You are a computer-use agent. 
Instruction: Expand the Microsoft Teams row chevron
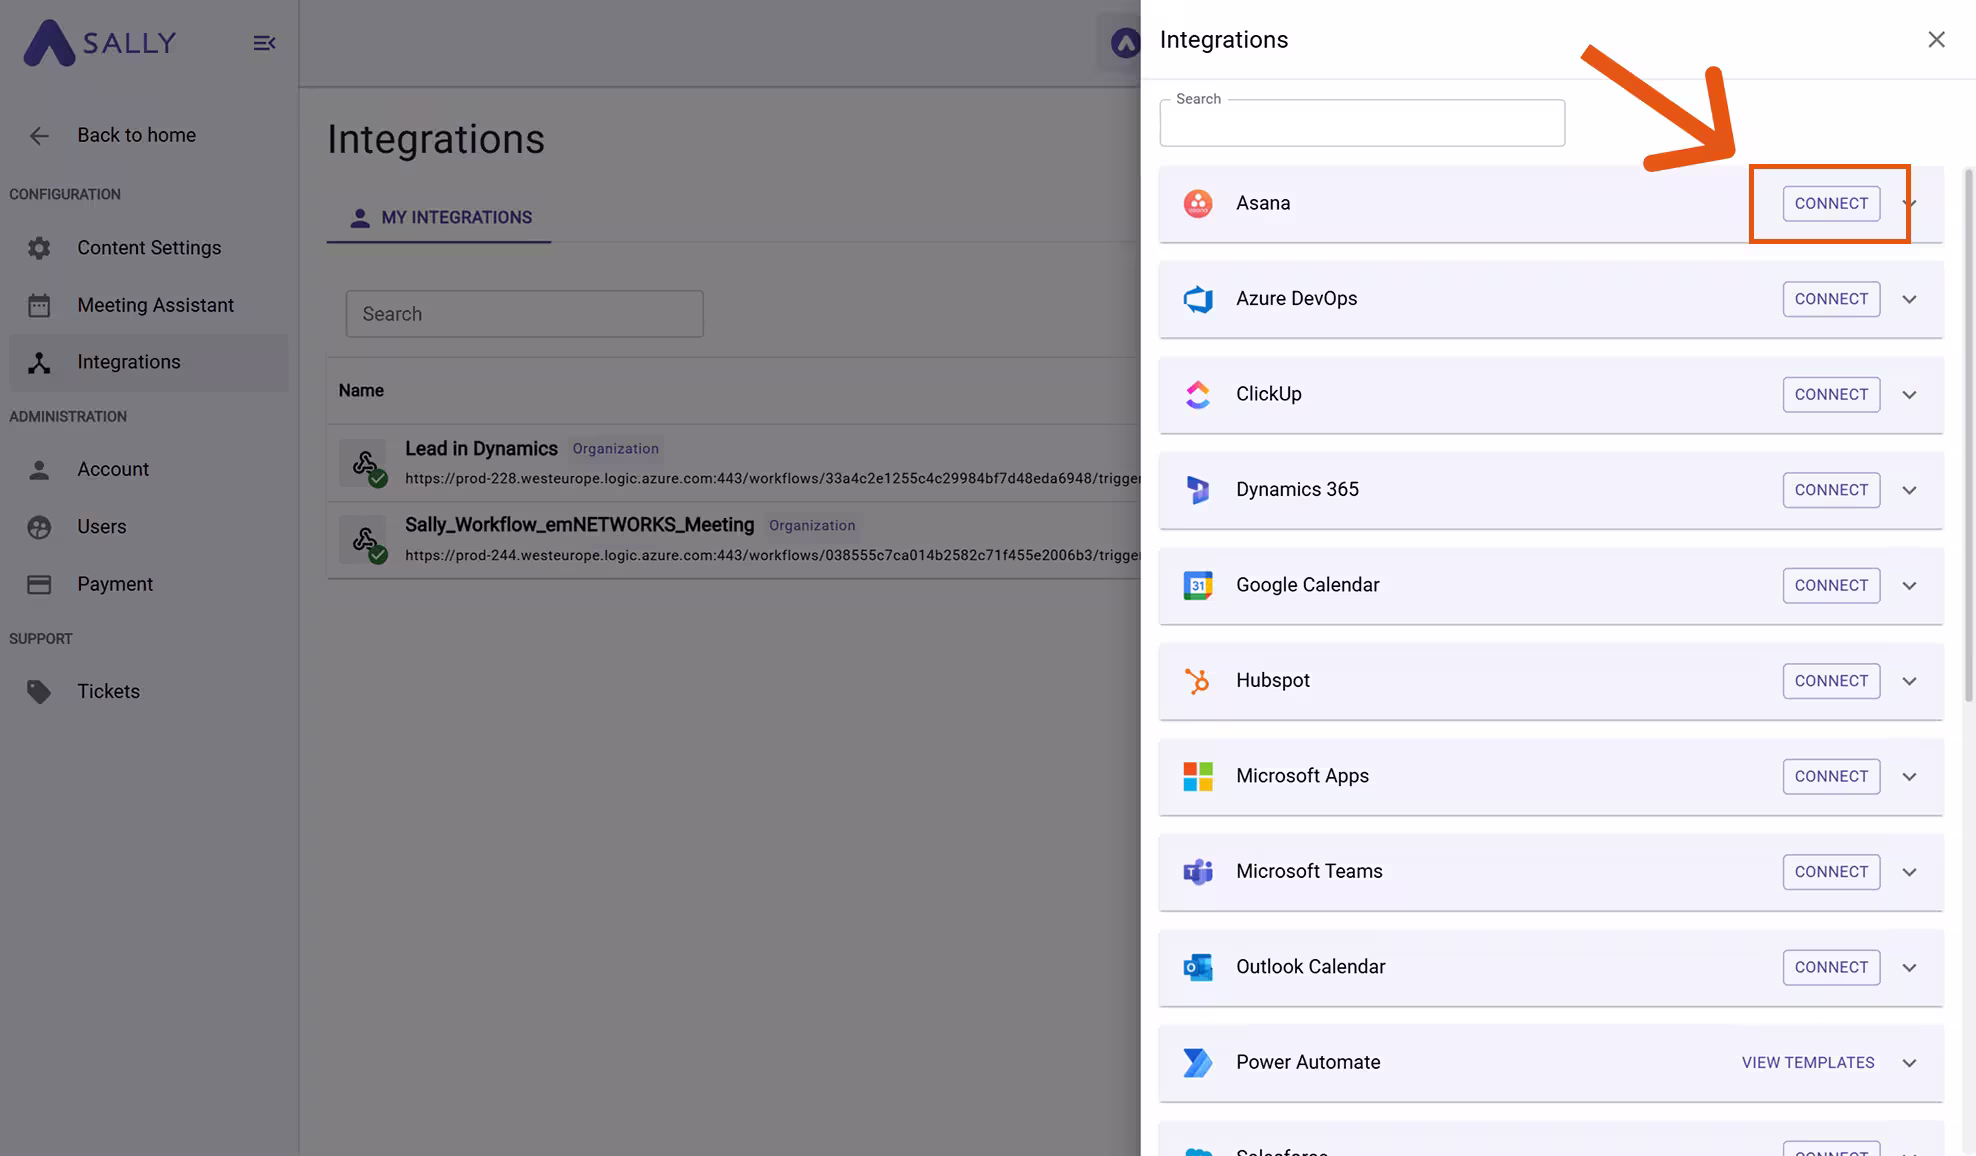point(1909,873)
